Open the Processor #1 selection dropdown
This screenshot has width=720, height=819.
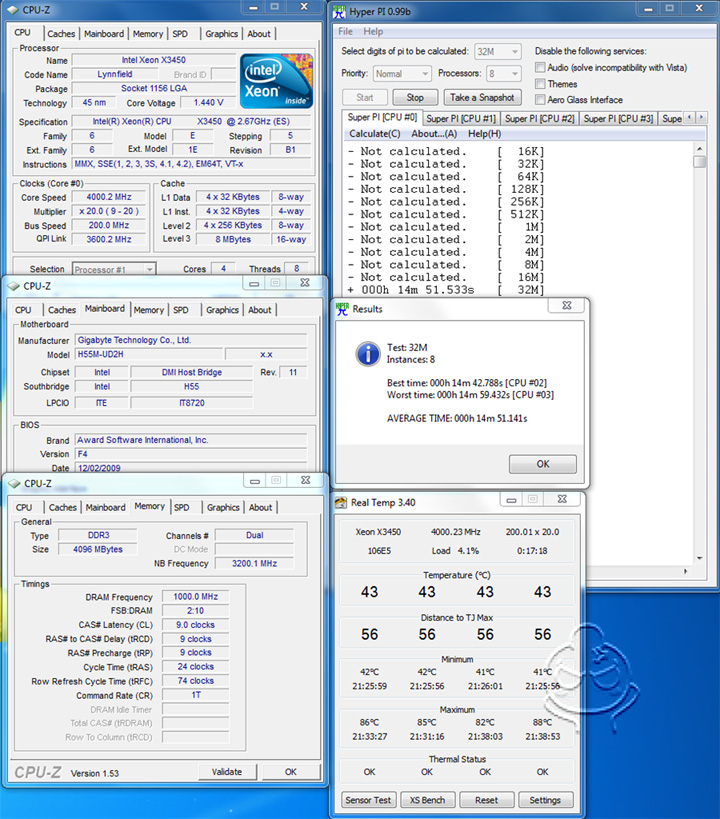tap(114, 269)
